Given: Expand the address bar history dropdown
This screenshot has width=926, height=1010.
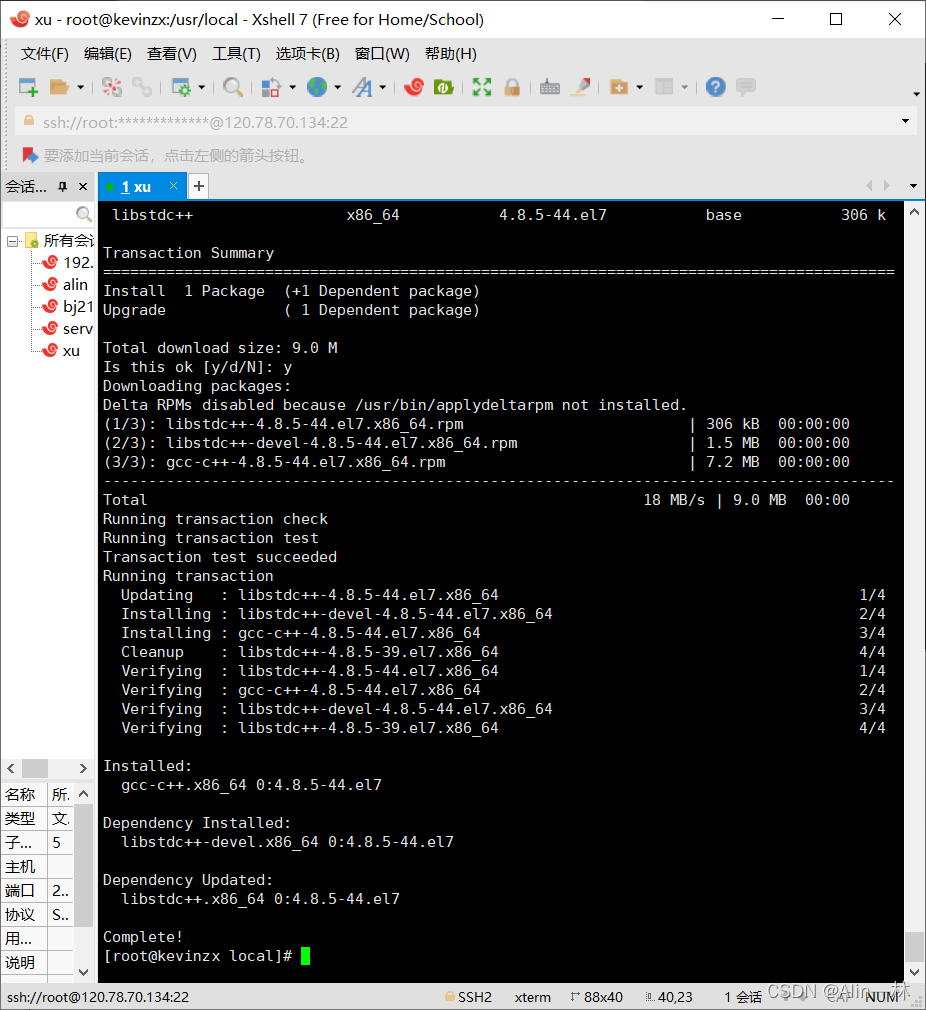Looking at the screenshot, I should [905, 121].
